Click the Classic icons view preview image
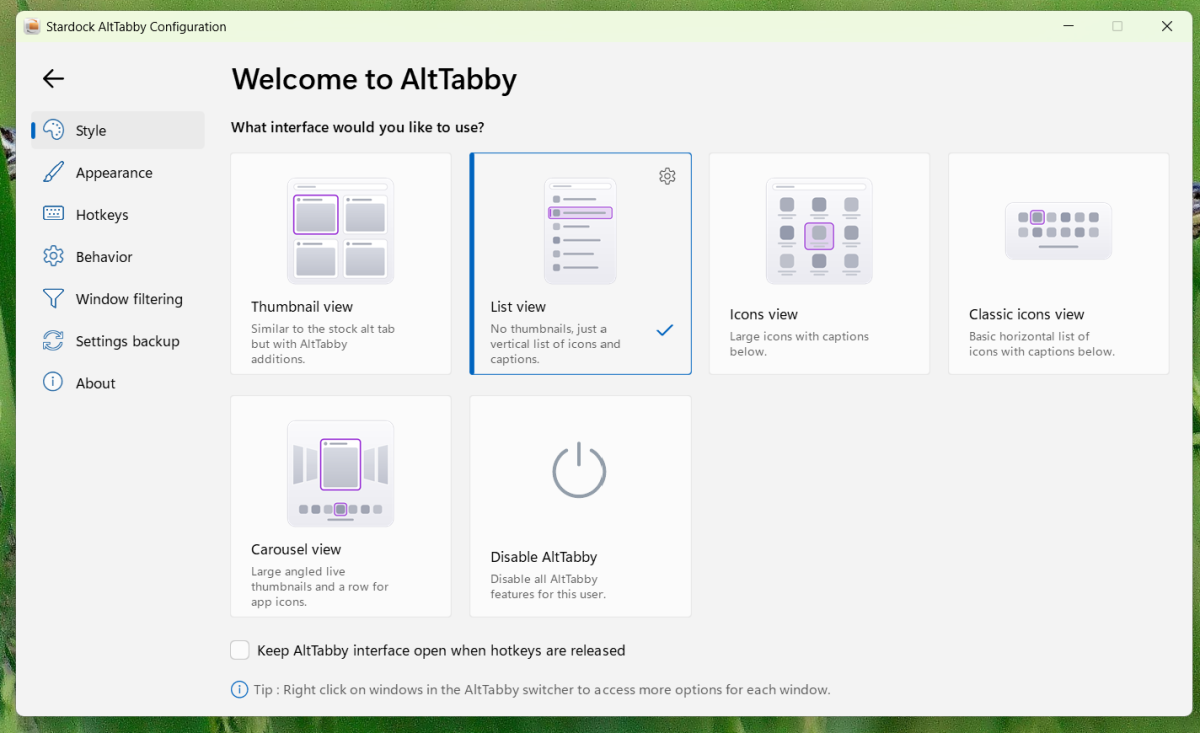 1058,231
